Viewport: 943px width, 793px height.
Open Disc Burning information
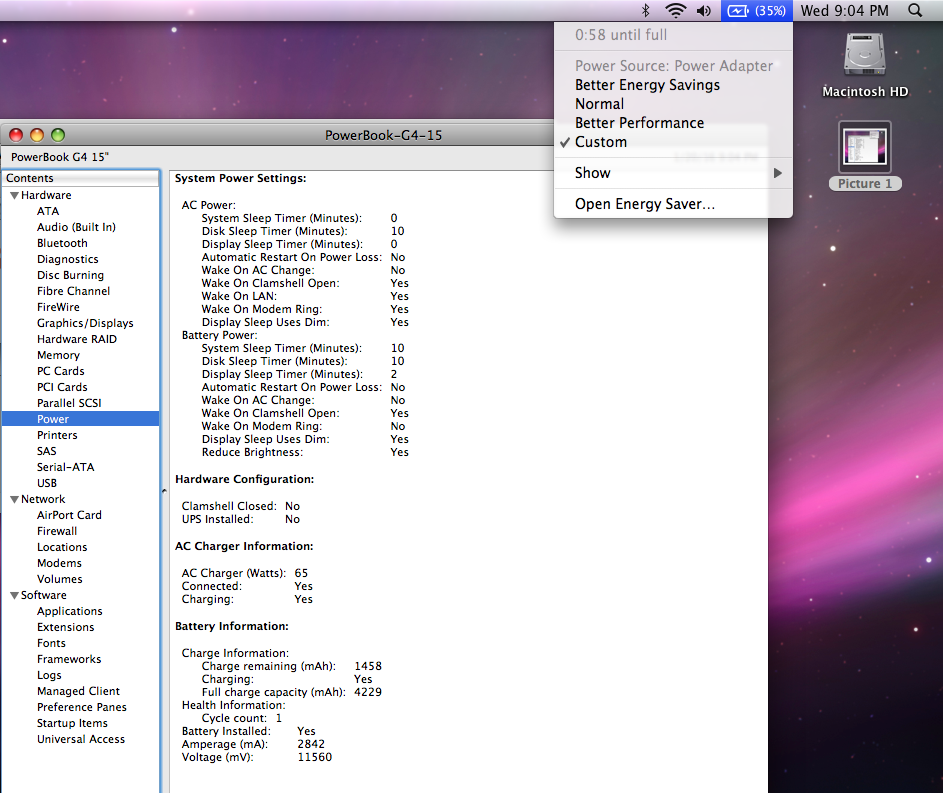pyautogui.click(x=70, y=275)
